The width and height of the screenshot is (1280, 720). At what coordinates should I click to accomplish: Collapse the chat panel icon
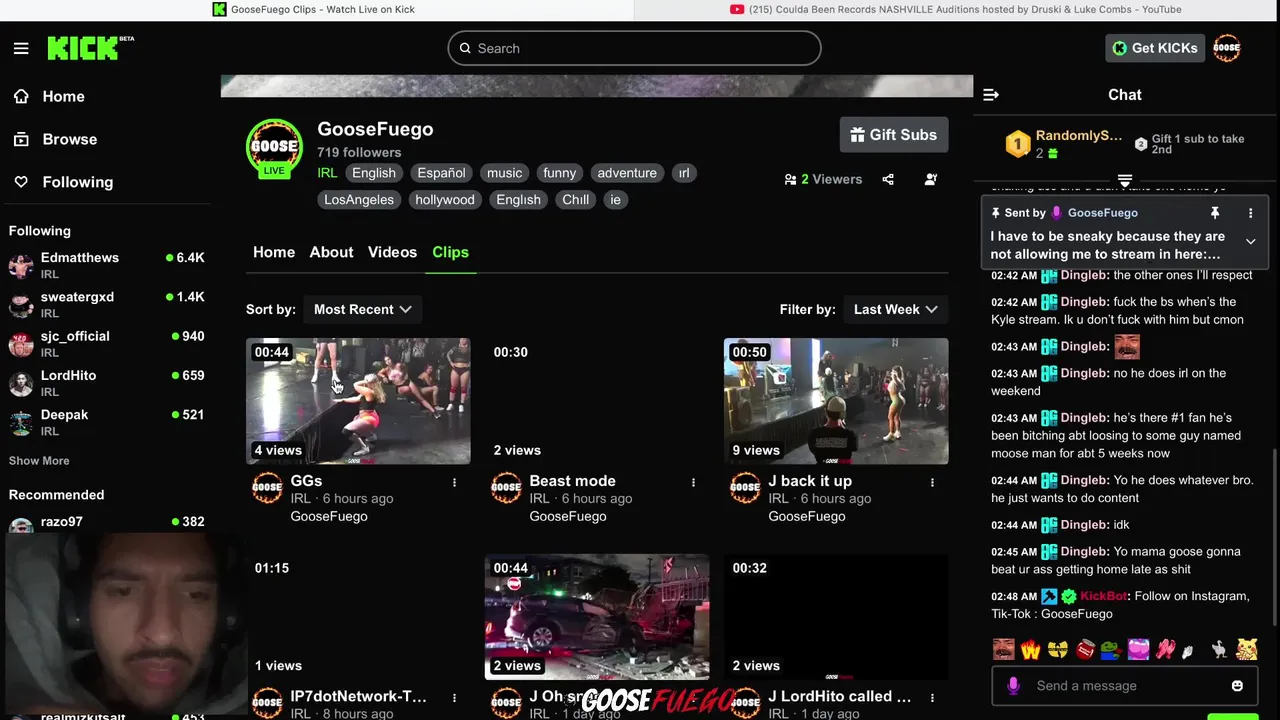click(x=991, y=95)
